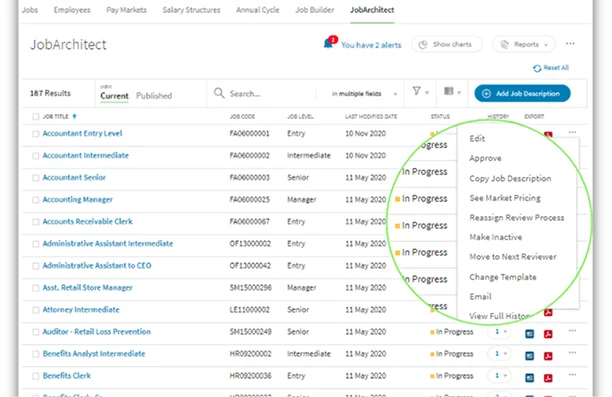Choose Edit from the context menu
Viewport: 612px width, 397px height.
[x=477, y=139]
